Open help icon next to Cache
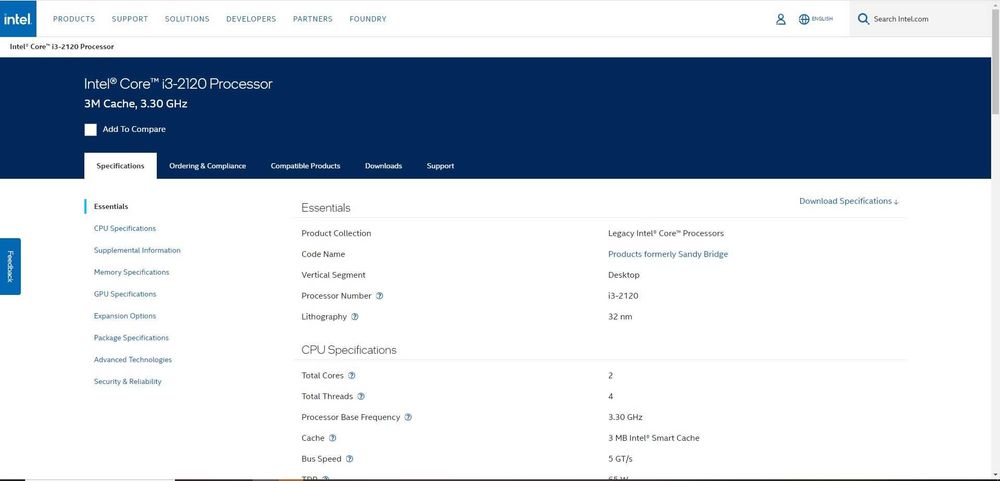The width and height of the screenshot is (1000, 481). point(332,438)
